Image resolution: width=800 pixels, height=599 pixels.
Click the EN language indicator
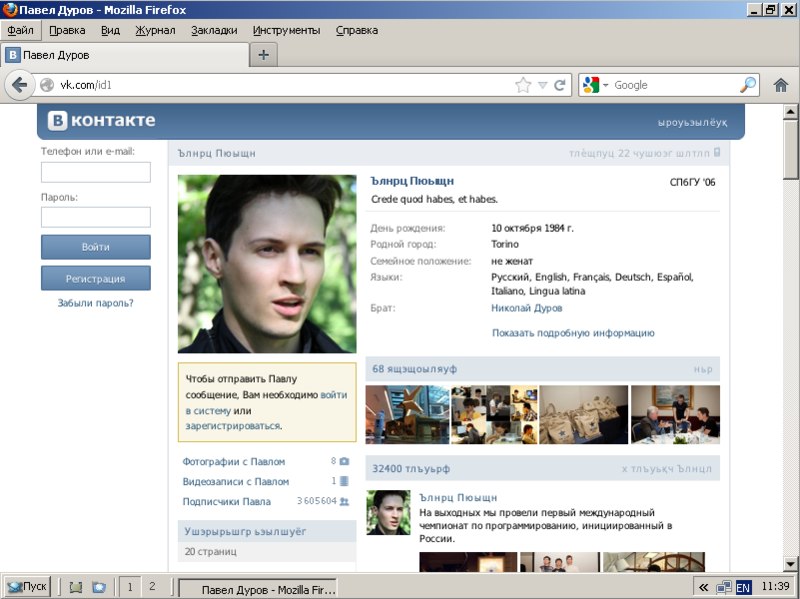743,588
